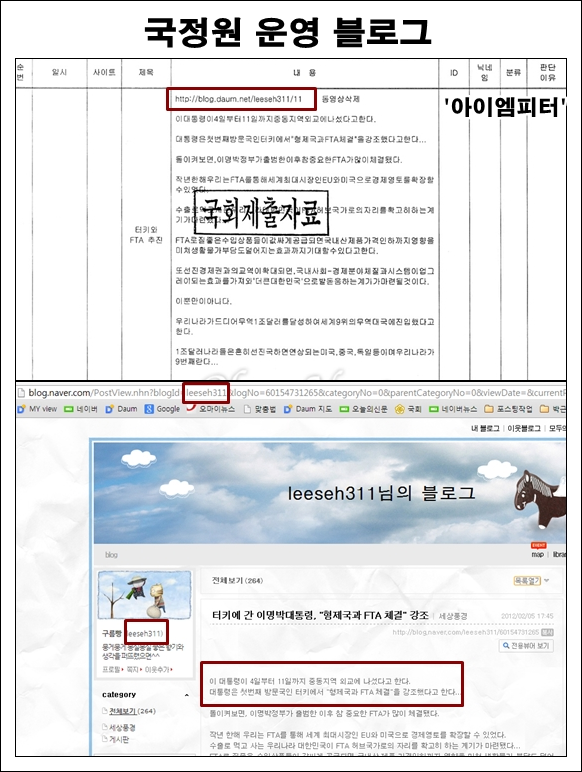Click the post date 2012/02/05 17:45
This screenshot has height=772, width=582.
(527, 616)
